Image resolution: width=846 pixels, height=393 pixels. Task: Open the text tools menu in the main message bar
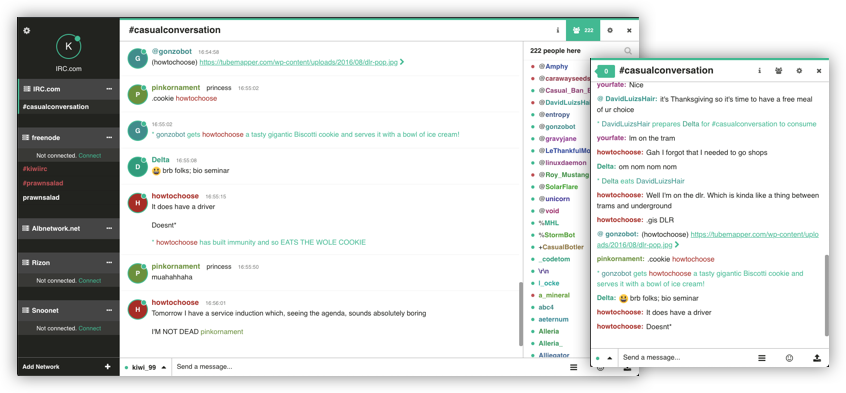tap(574, 367)
